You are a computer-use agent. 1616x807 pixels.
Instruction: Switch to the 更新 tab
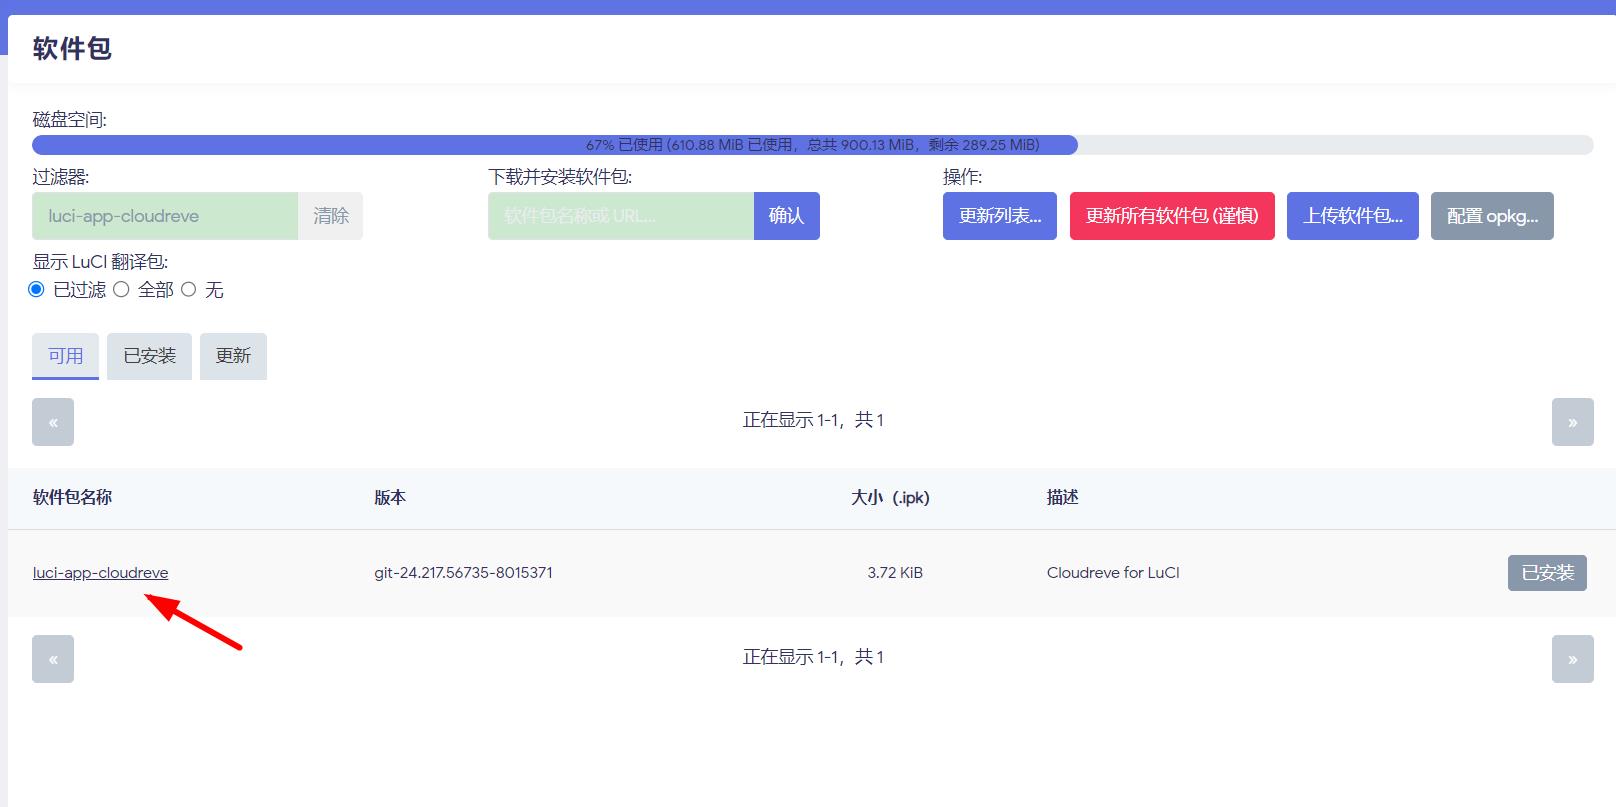point(233,356)
